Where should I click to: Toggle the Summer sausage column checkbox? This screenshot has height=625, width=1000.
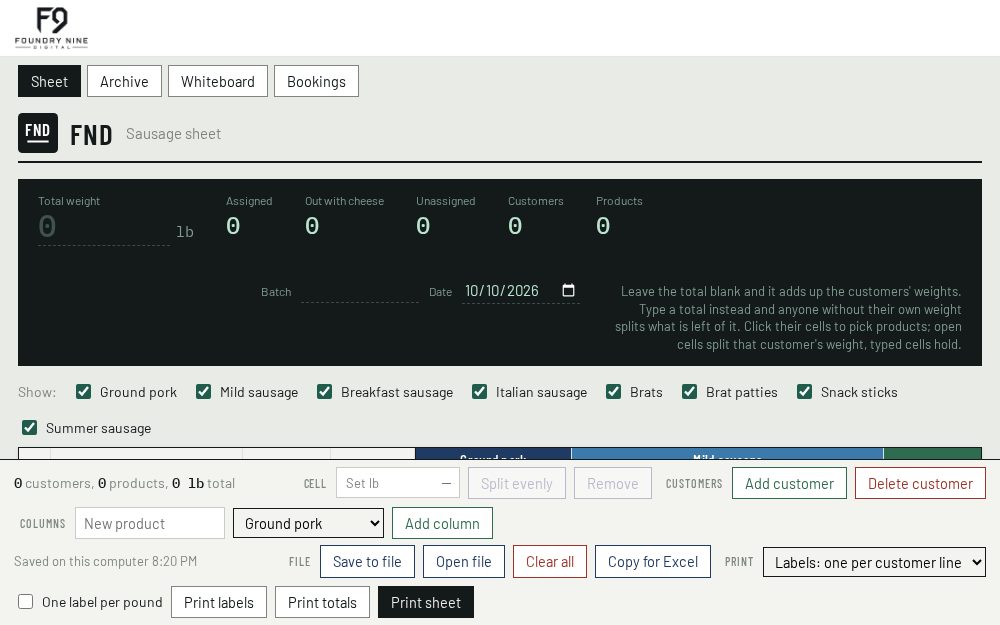[29, 427]
